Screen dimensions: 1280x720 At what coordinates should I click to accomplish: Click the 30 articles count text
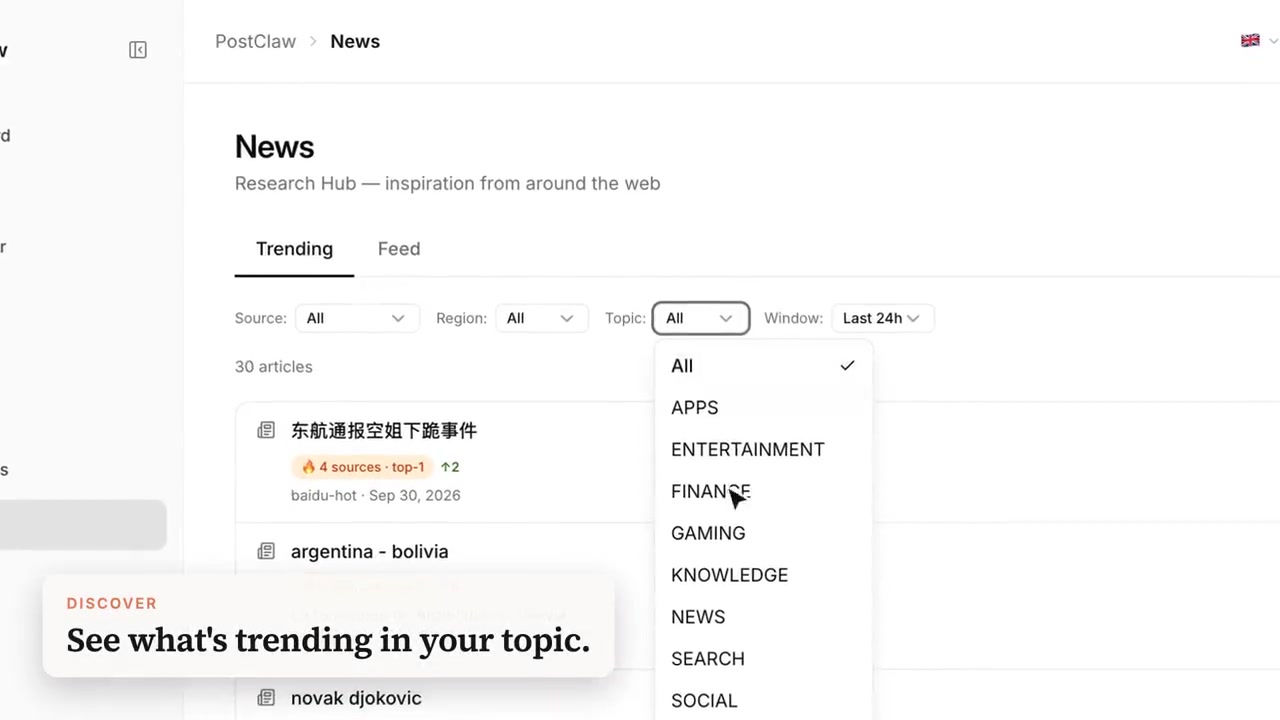[x=273, y=366]
